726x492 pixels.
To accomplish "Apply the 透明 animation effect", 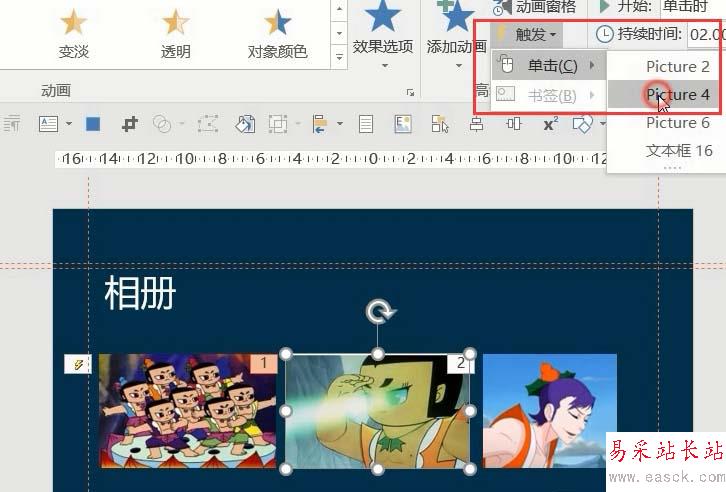I will 175,35.
